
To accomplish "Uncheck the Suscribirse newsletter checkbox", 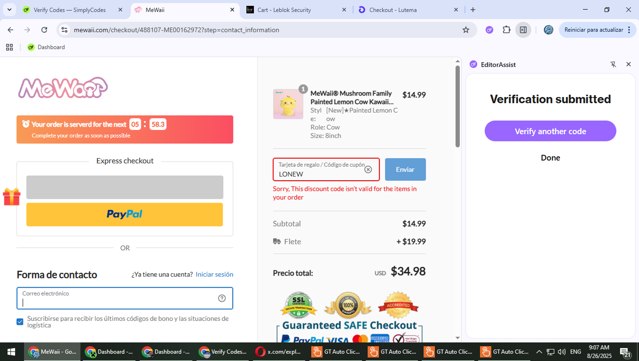I will [20, 321].
